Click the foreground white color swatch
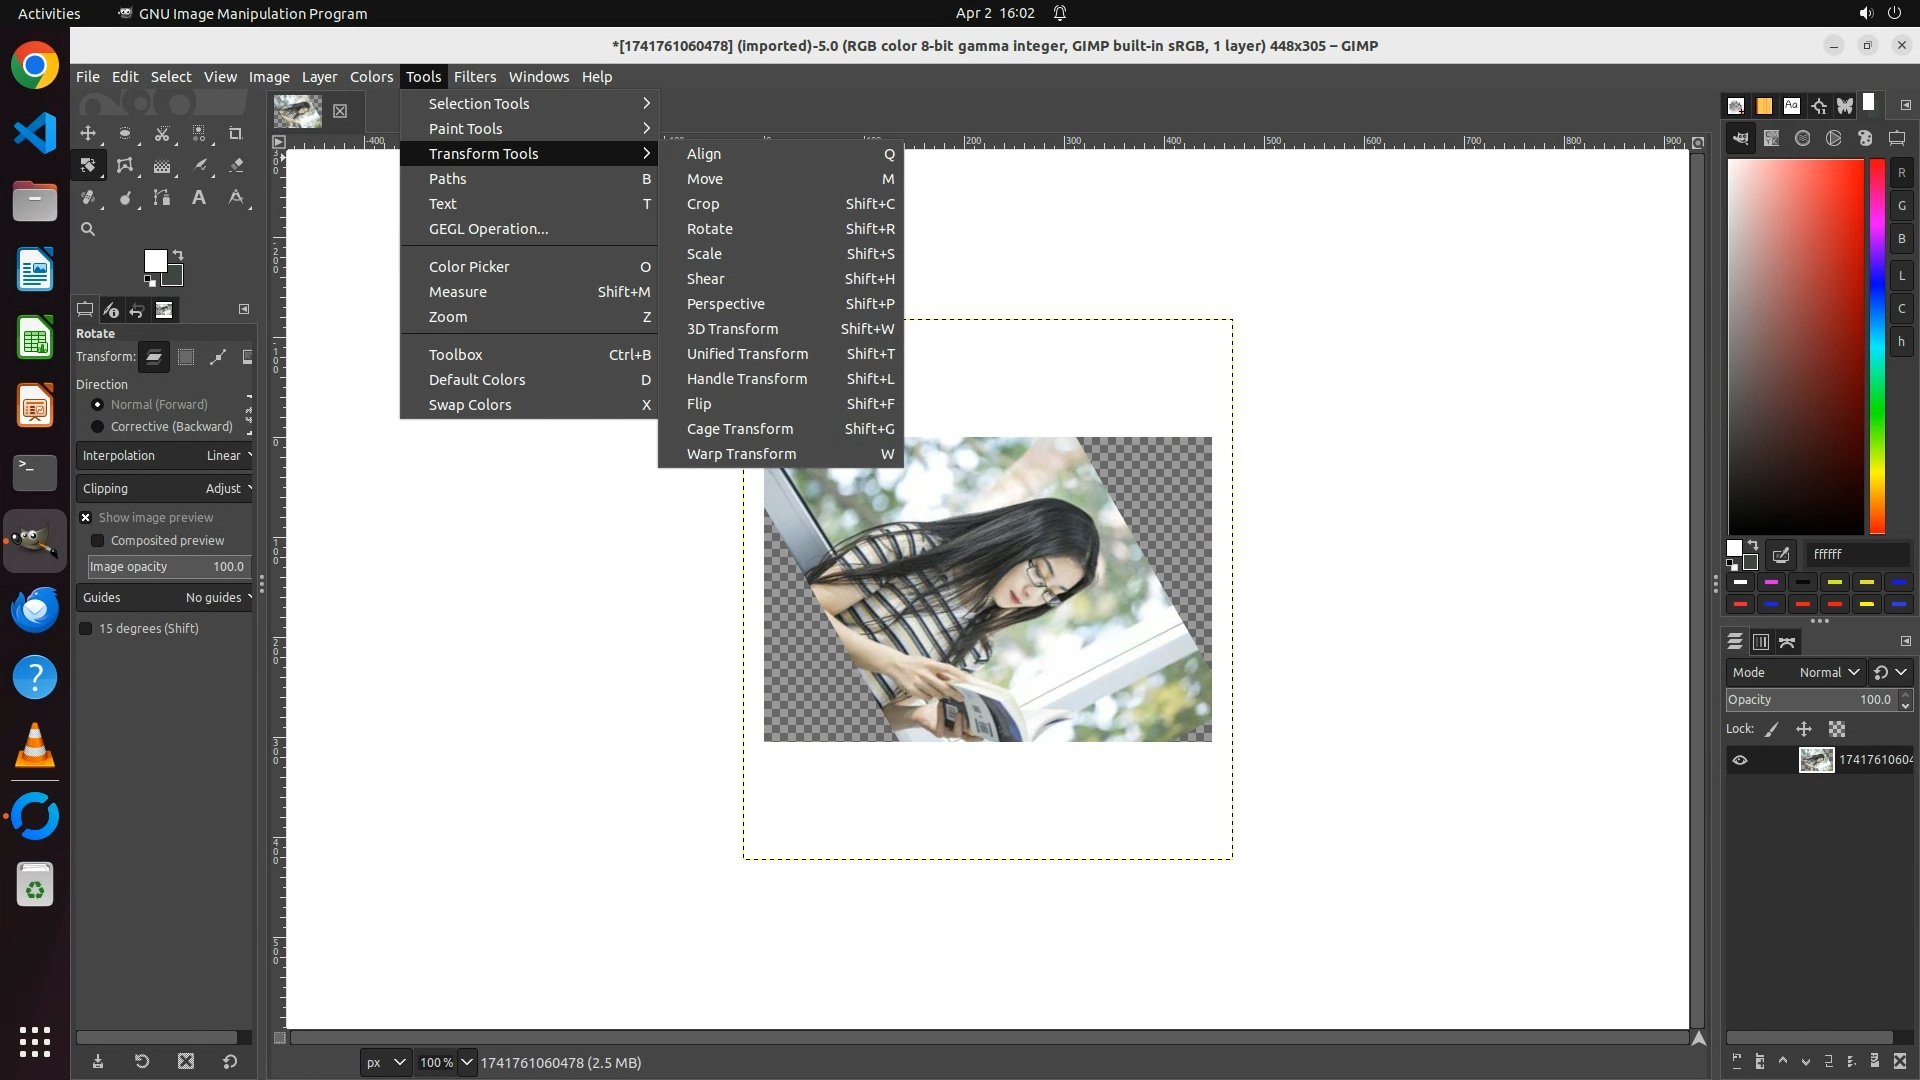This screenshot has width=1920, height=1080. [x=154, y=260]
